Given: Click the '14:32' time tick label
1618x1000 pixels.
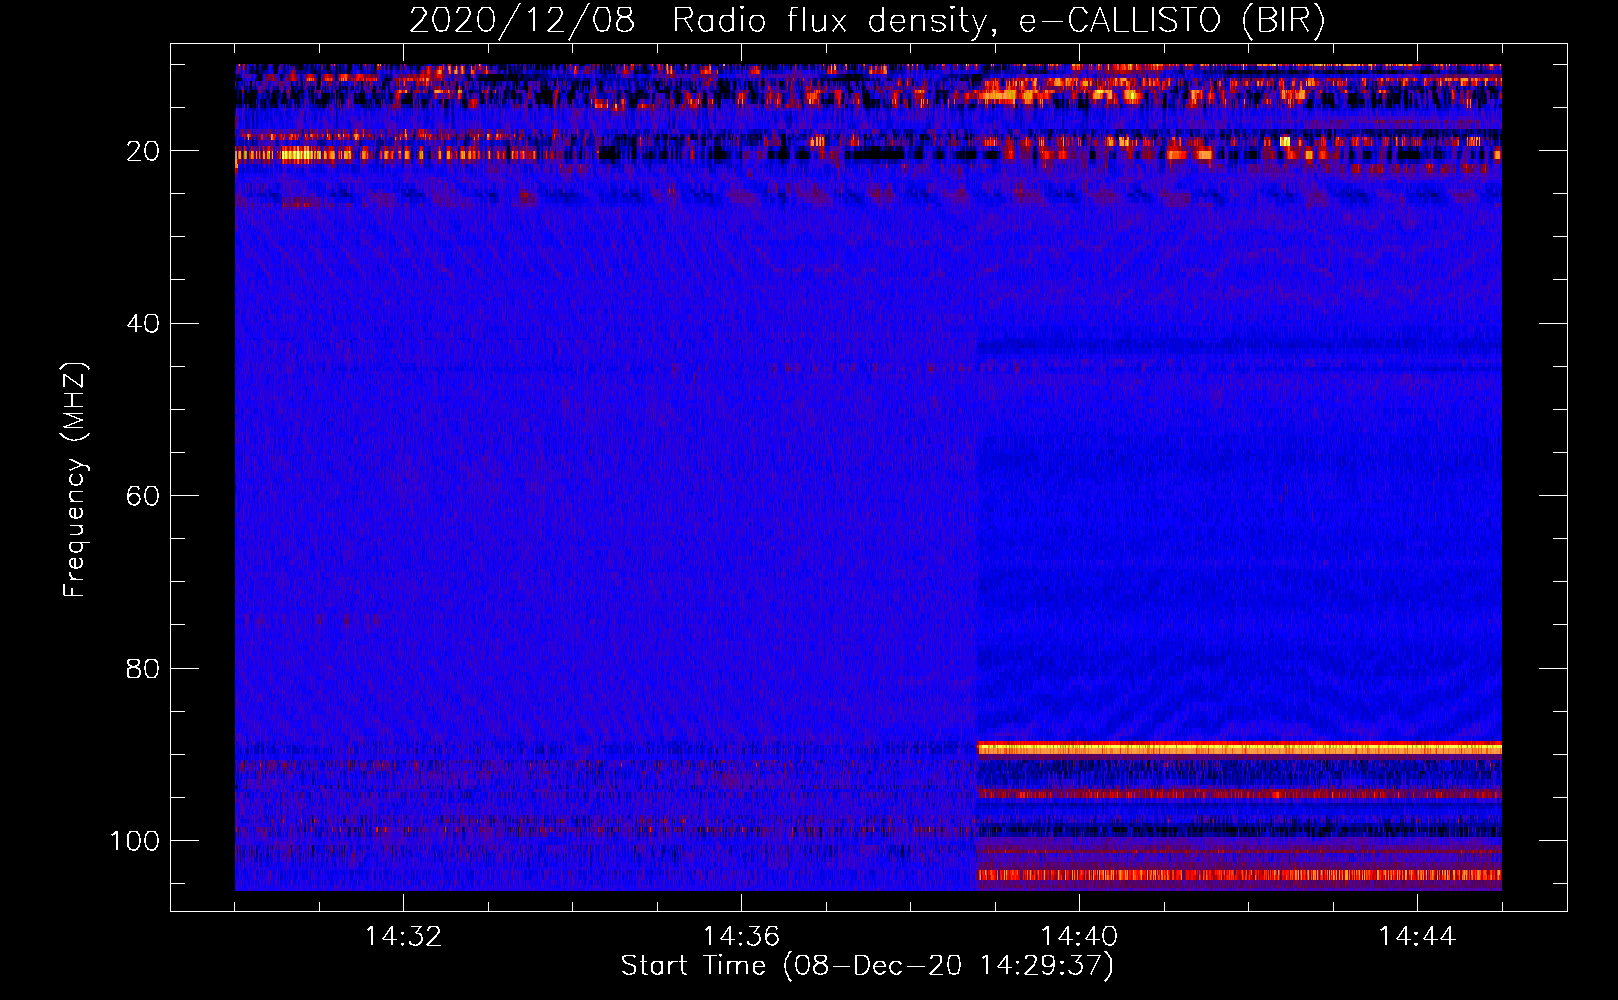Looking at the screenshot, I should point(403,937).
